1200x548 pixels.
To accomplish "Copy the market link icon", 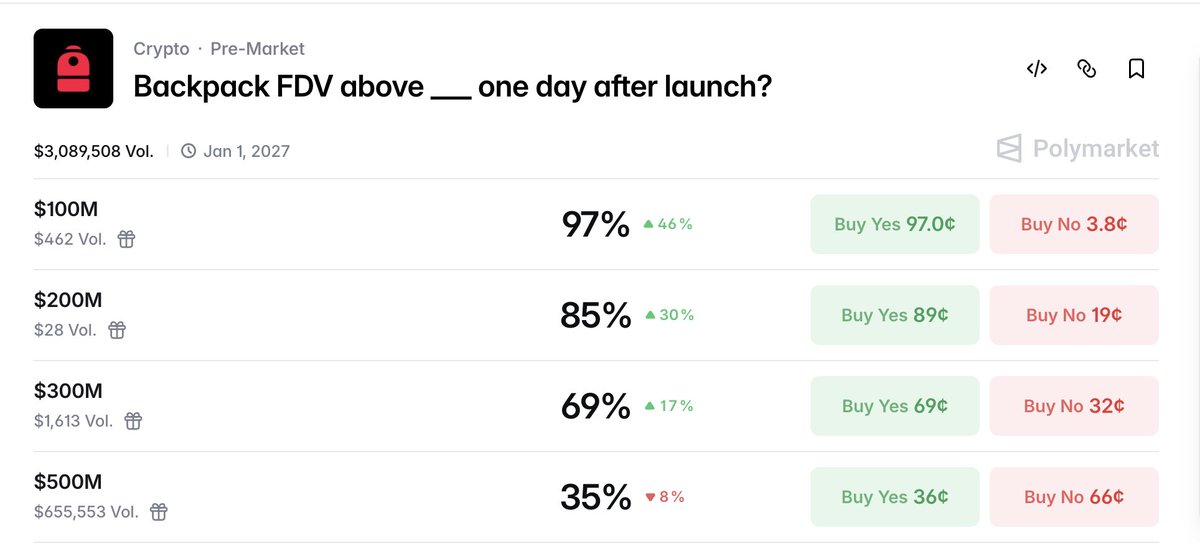I will pos(1086,69).
